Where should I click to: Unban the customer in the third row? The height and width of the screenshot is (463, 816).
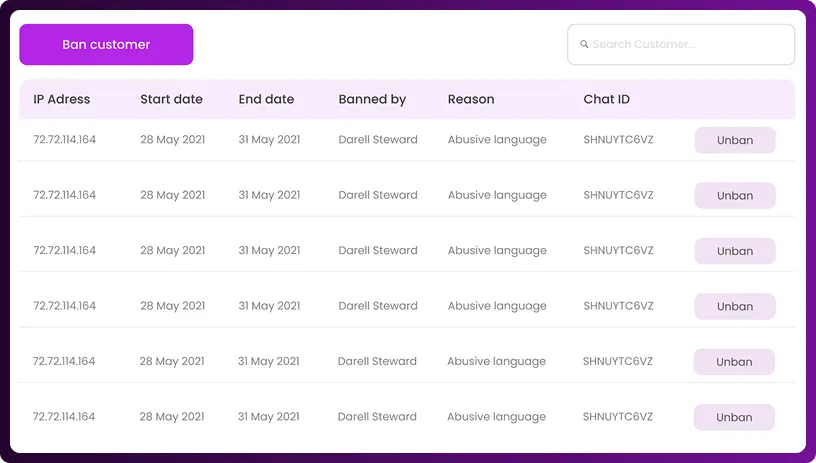735,251
